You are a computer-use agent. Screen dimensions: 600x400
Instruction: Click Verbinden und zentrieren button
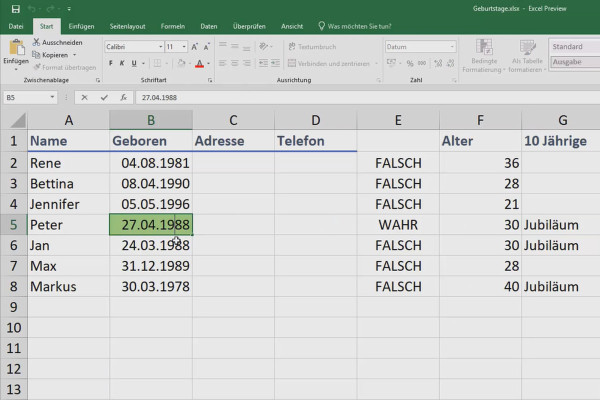coord(329,63)
